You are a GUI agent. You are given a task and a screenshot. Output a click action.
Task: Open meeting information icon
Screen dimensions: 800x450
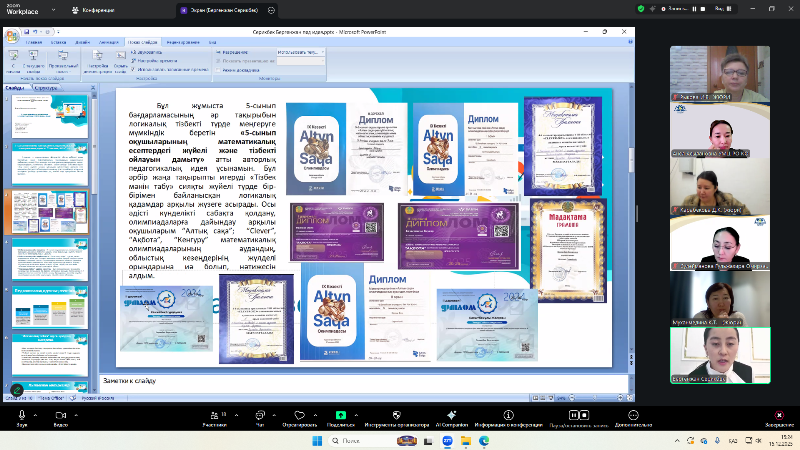click(507, 414)
